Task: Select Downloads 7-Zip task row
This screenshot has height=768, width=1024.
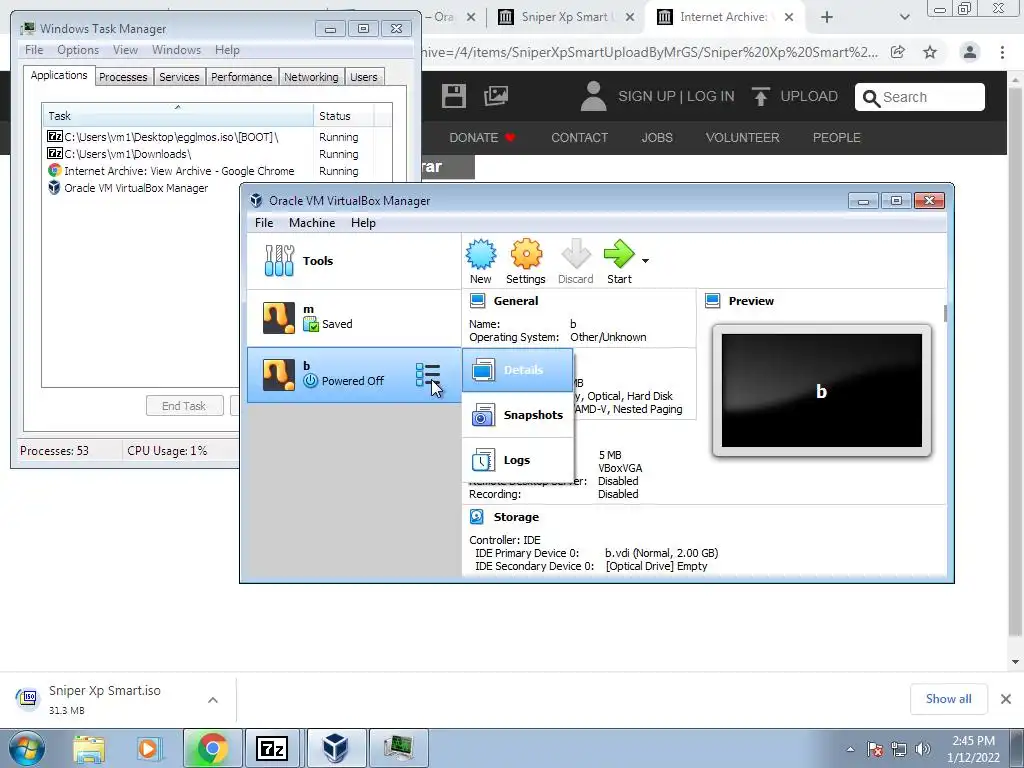Action: coord(217,154)
